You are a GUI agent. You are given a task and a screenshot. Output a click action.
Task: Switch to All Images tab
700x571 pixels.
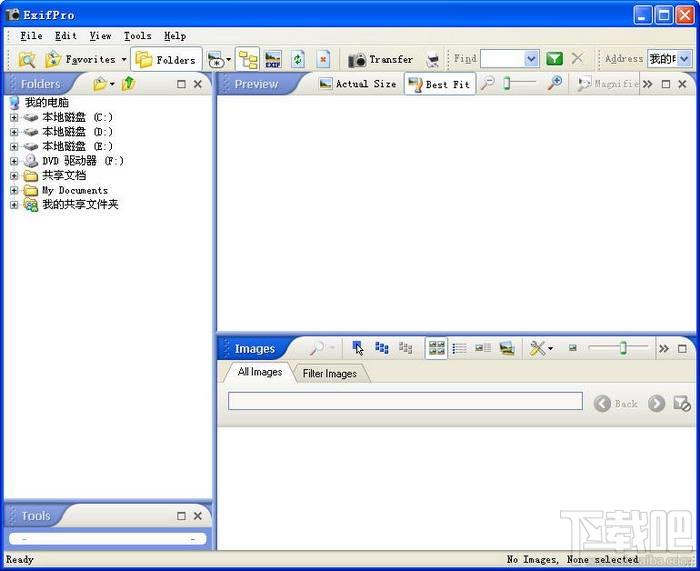tap(260, 372)
